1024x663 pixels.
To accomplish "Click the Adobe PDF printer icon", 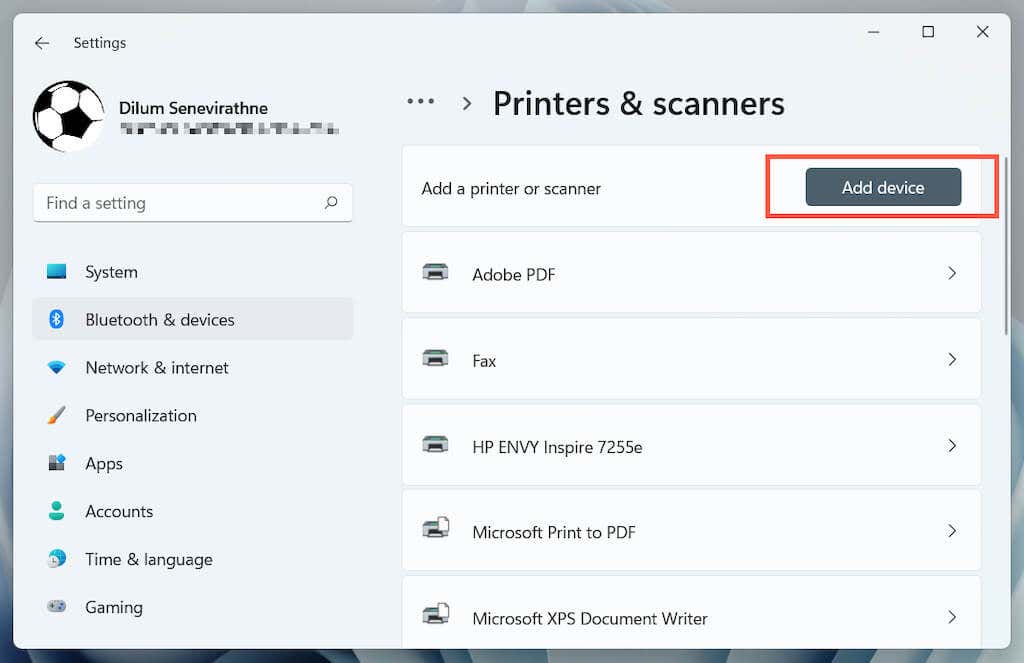I will [435, 272].
